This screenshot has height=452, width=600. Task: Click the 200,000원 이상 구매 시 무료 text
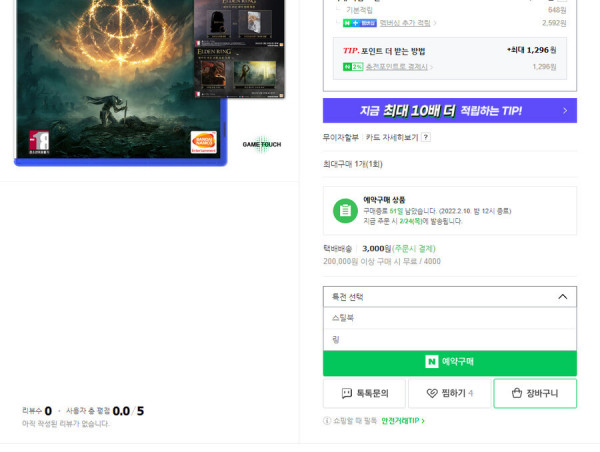coord(370,261)
